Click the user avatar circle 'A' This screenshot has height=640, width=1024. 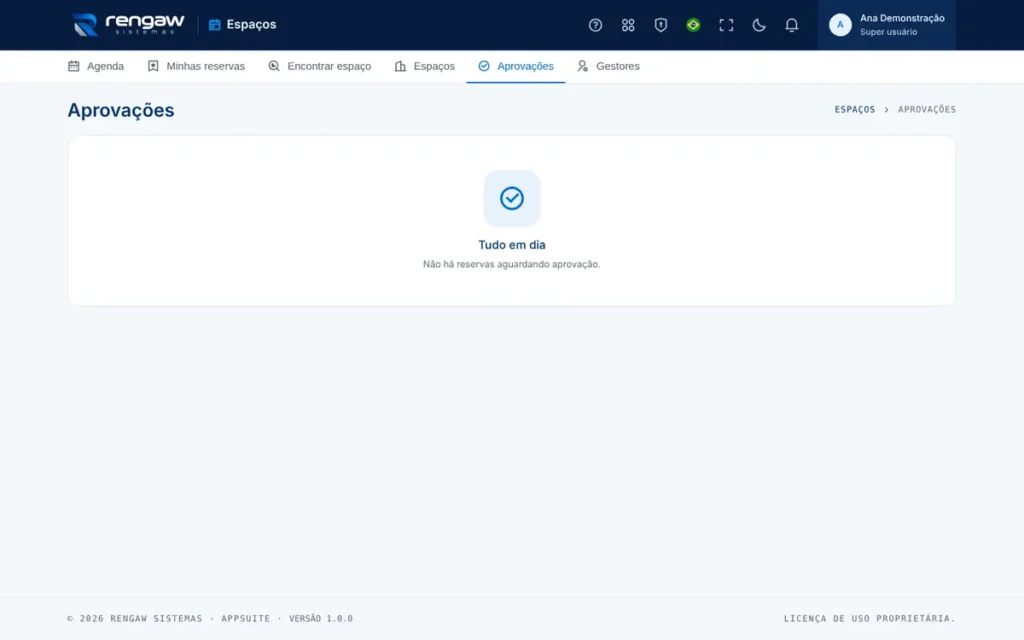(x=840, y=25)
